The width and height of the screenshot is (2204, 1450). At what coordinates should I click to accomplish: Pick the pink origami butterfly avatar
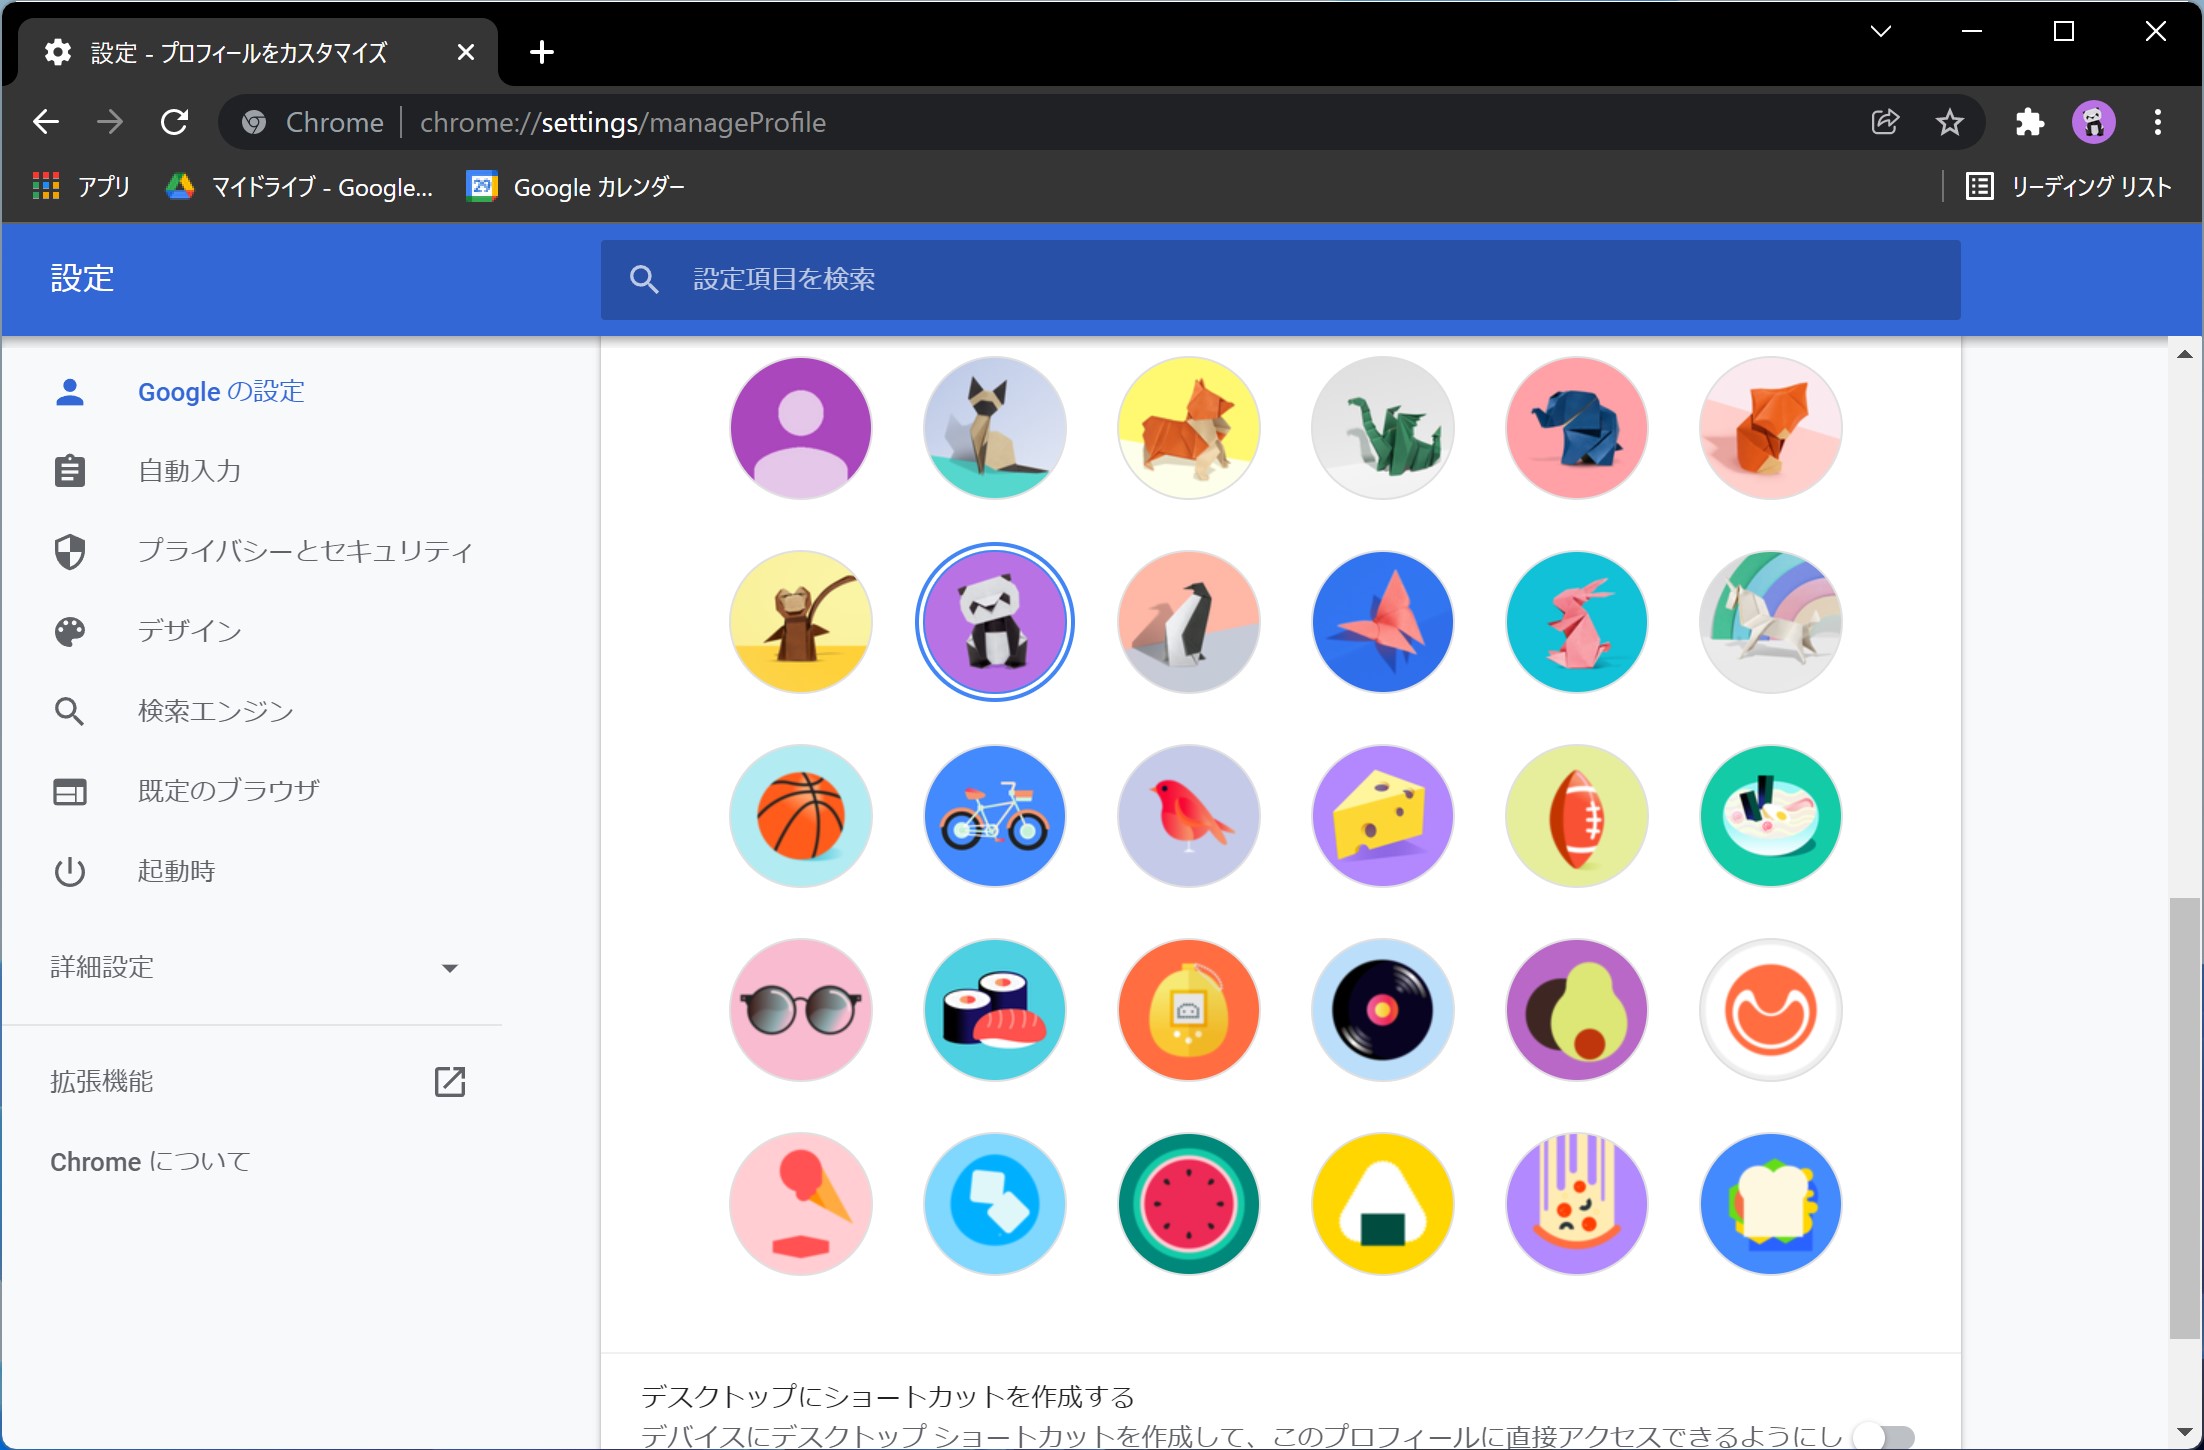click(1382, 622)
